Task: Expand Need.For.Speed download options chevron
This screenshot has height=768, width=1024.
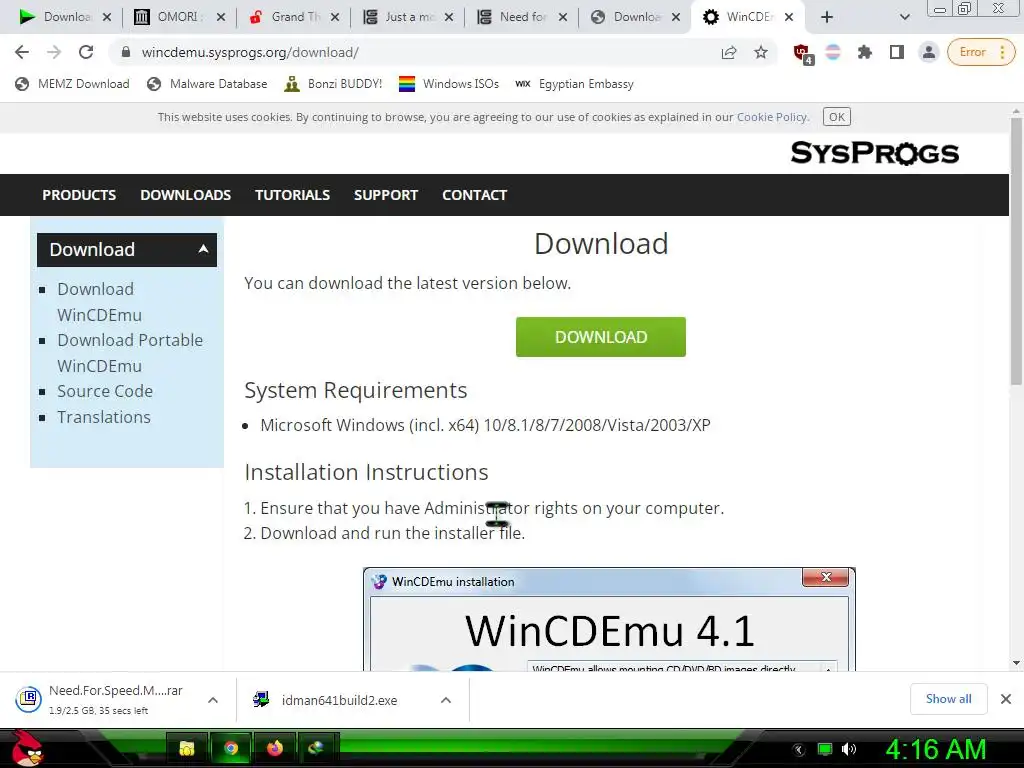Action: click(x=213, y=700)
